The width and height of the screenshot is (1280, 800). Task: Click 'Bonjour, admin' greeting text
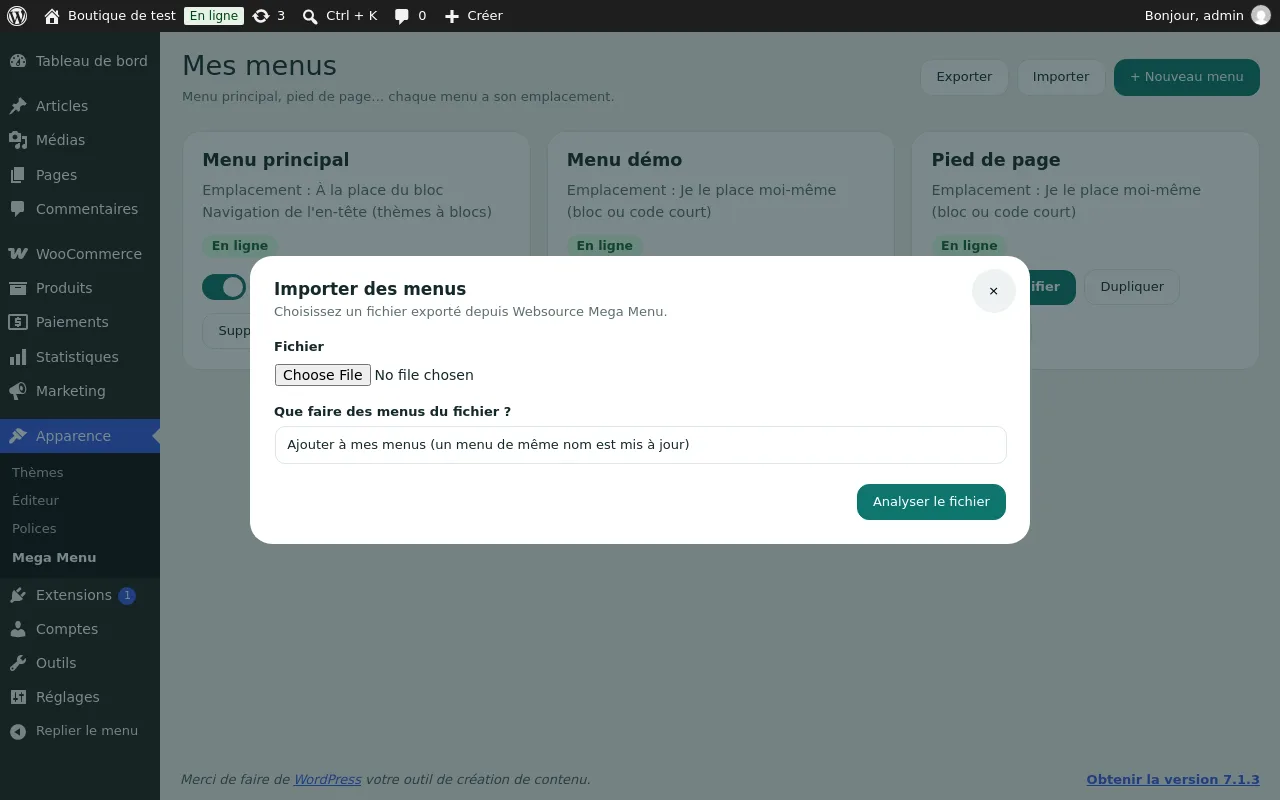1194,16
